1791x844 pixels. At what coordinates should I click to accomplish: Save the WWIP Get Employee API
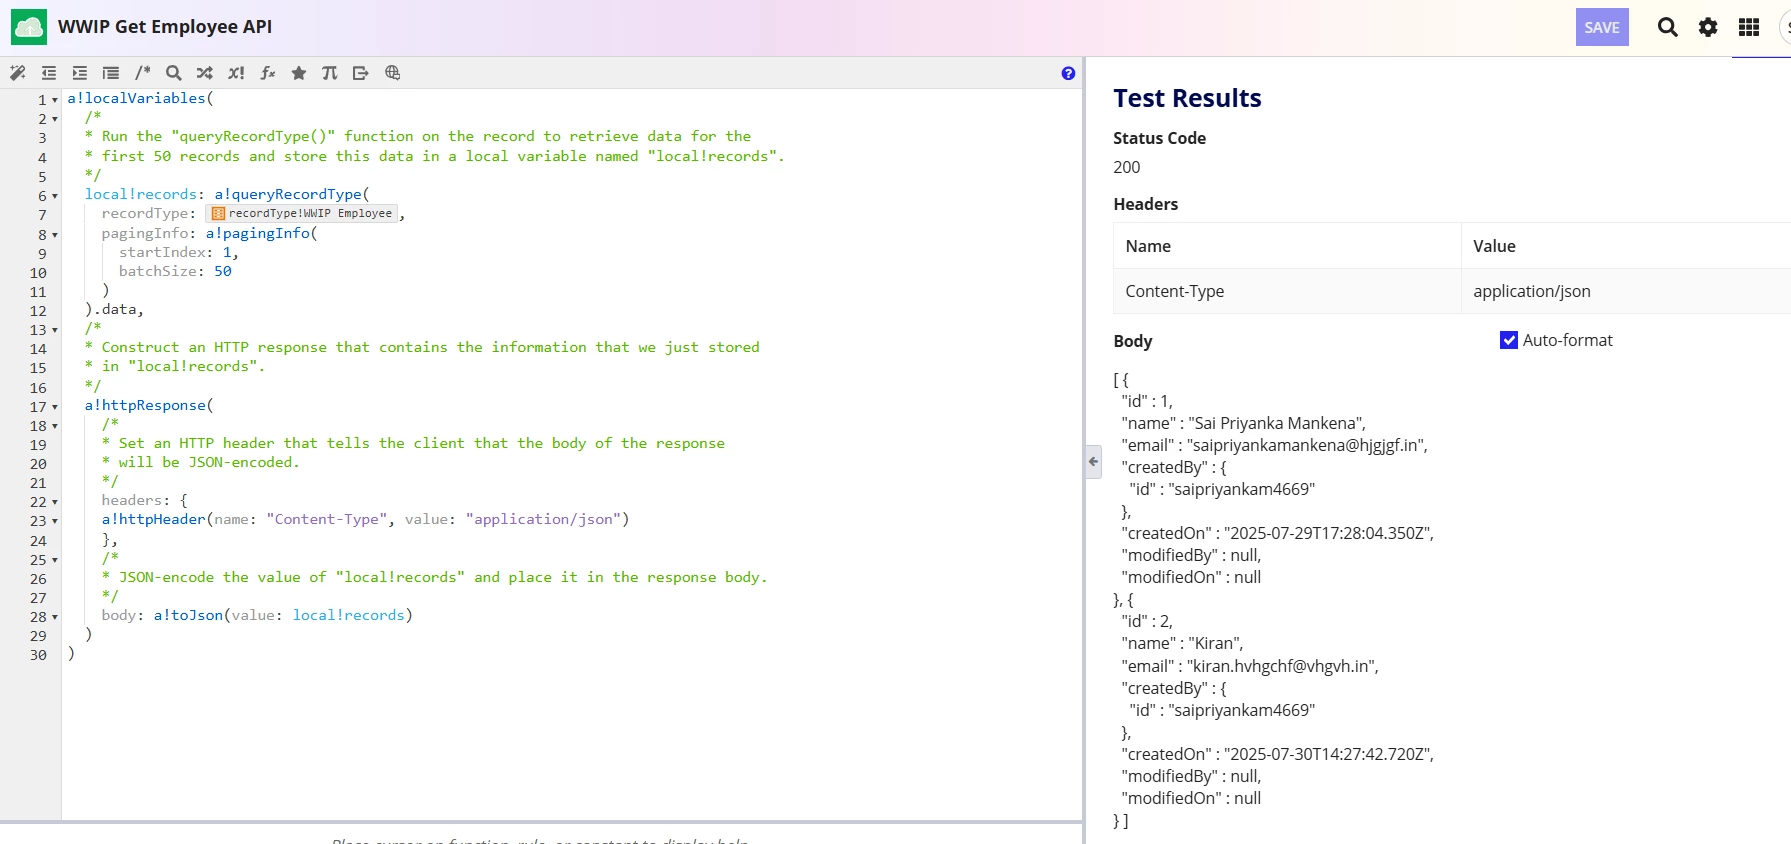tap(1602, 27)
